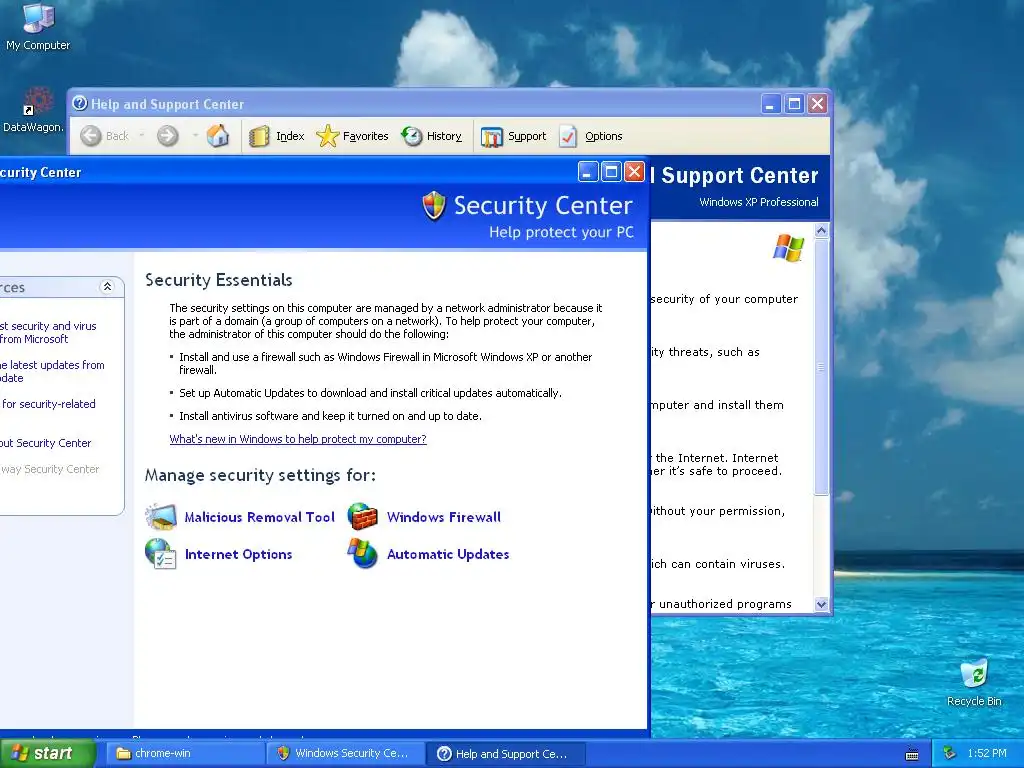Open Support in Help toolbar

point(513,136)
